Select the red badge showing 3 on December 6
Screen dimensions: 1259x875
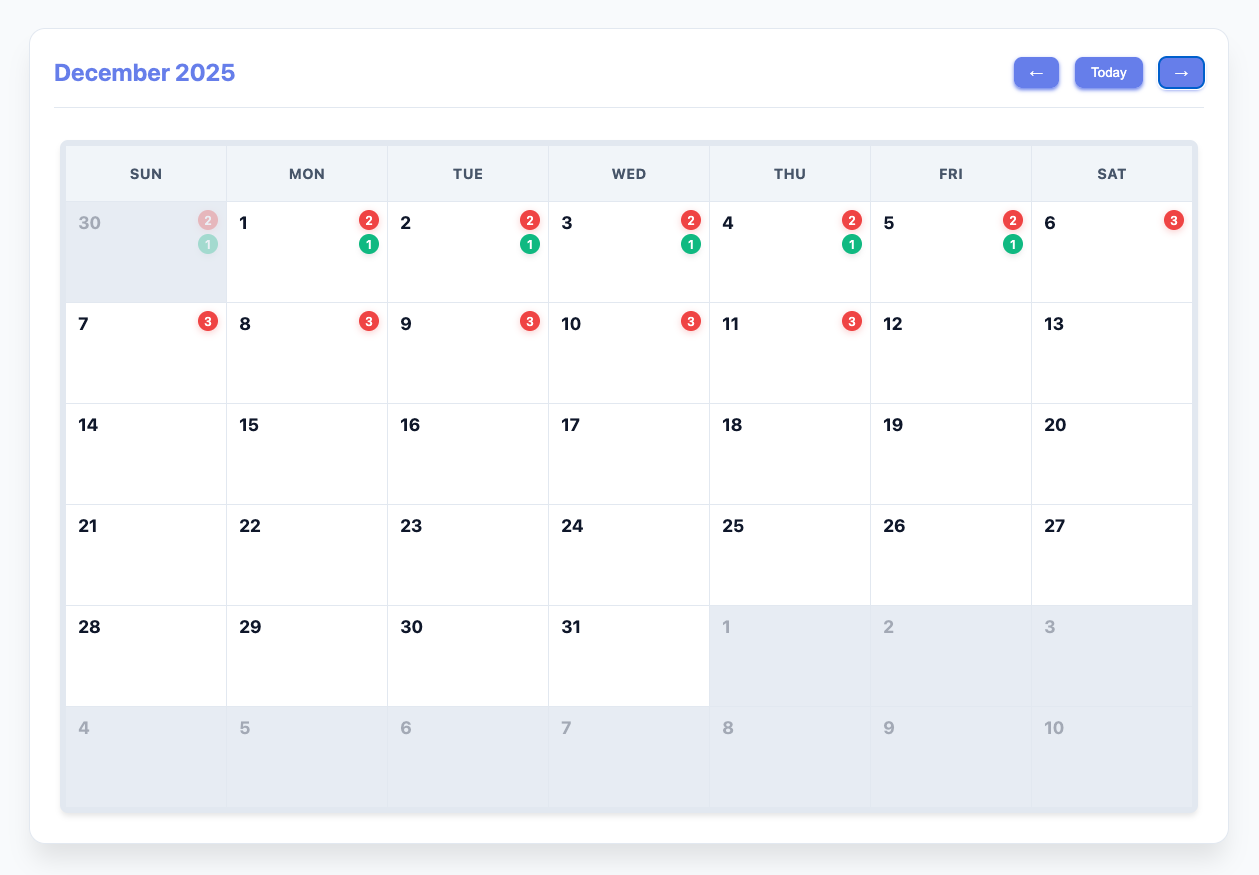(1174, 220)
